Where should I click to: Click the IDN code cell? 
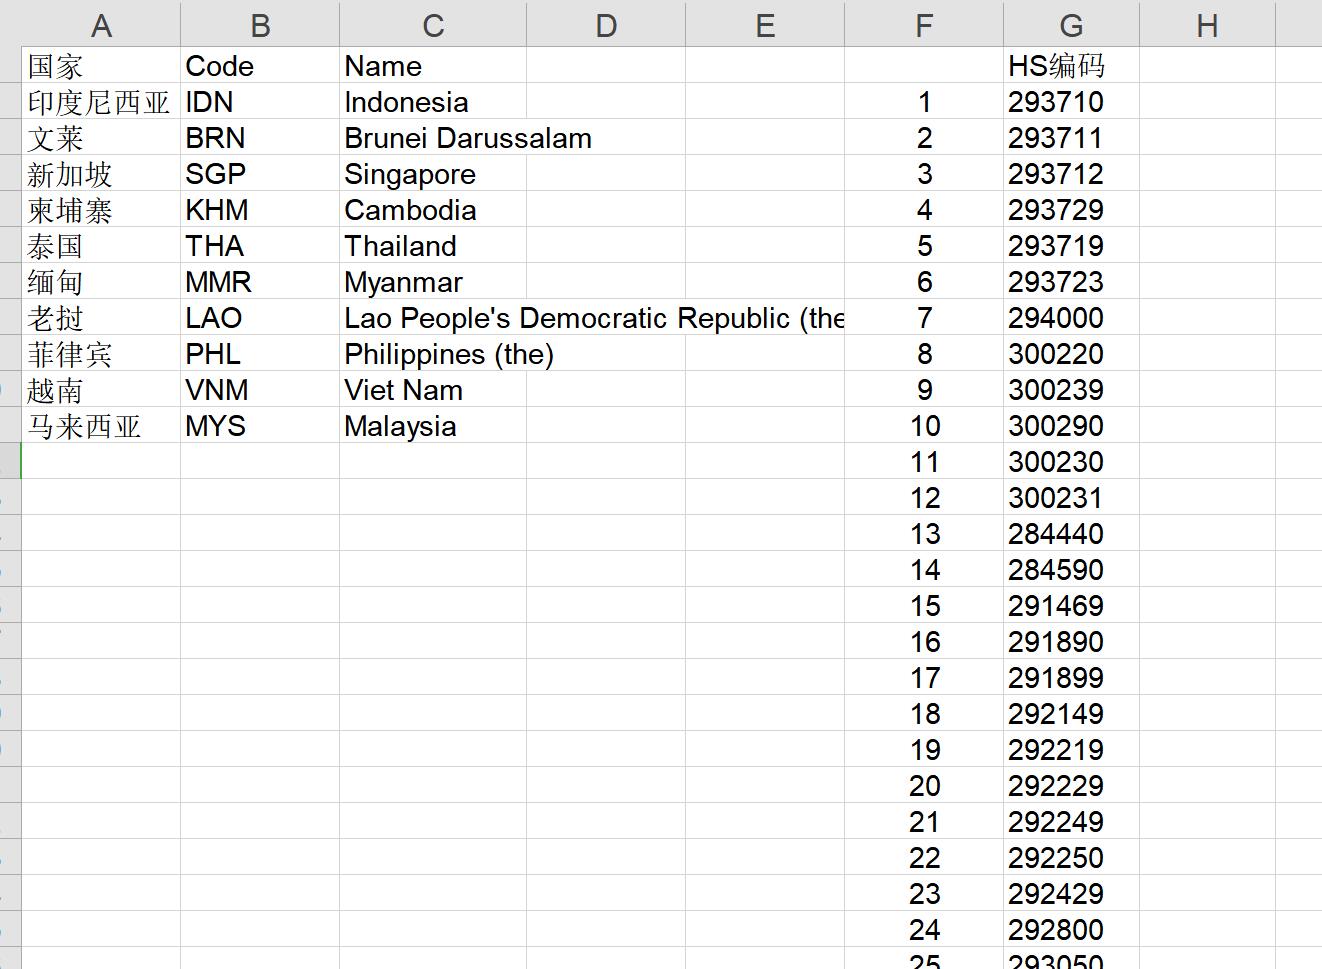pyautogui.click(x=260, y=101)
